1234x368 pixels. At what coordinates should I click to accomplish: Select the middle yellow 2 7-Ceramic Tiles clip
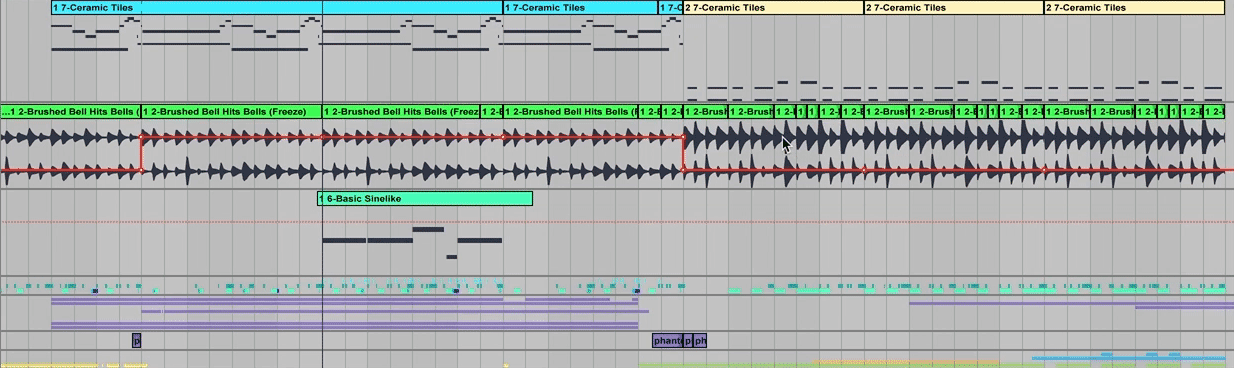[x=953, y=8]
